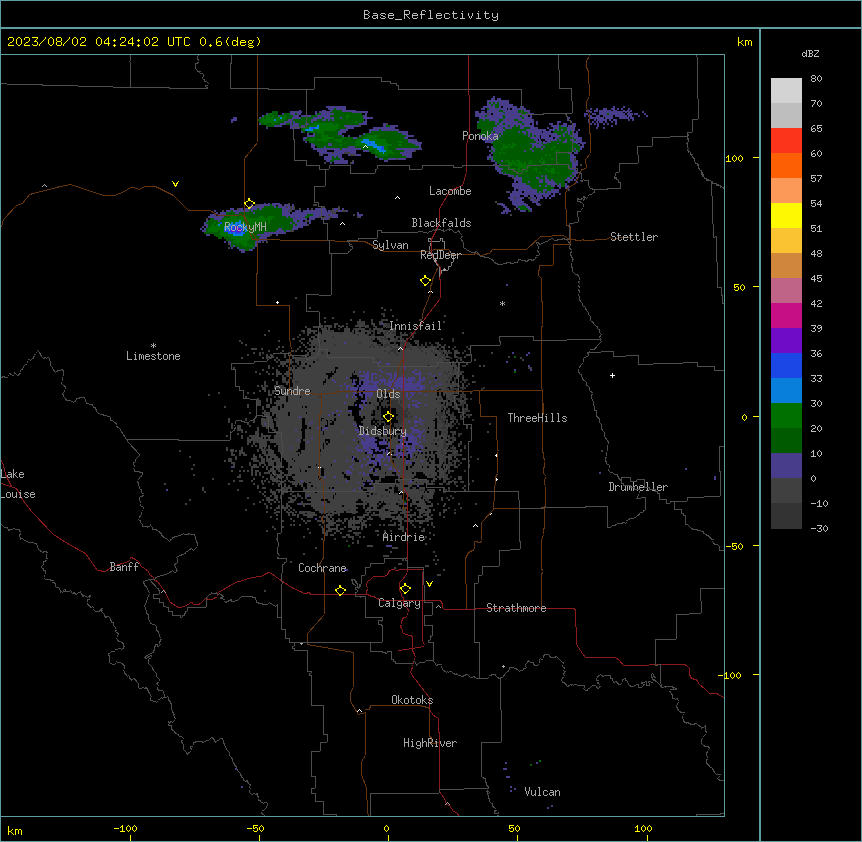Pick the white-gray top swatch near 80
The image size is (862, 842).
[x=786, y=91]
